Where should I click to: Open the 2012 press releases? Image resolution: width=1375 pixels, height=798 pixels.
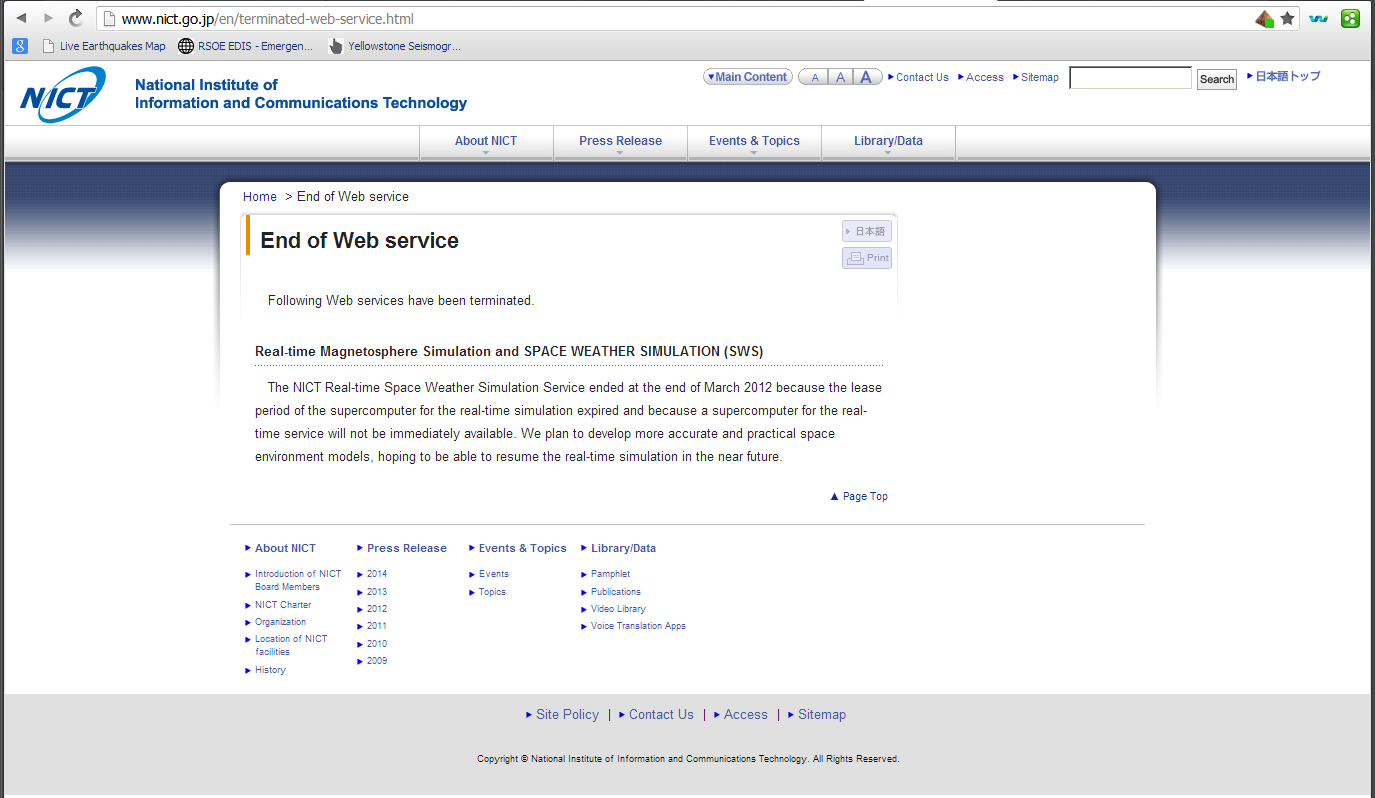click(377, 609)
